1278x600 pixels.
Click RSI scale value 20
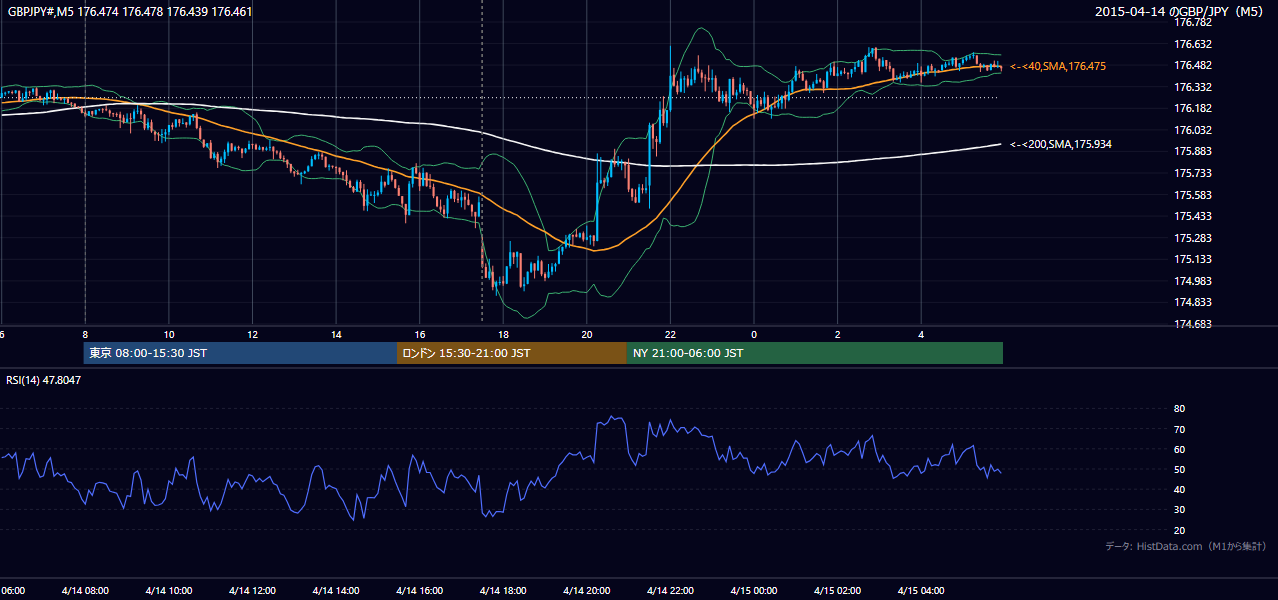click(x=1179, y=530)
